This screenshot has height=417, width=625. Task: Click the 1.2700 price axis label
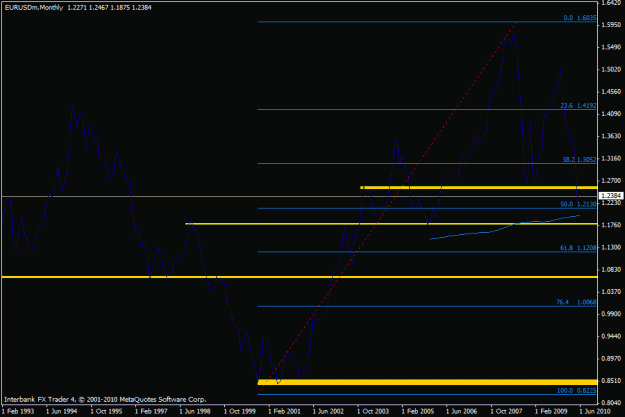pos(611,181)
